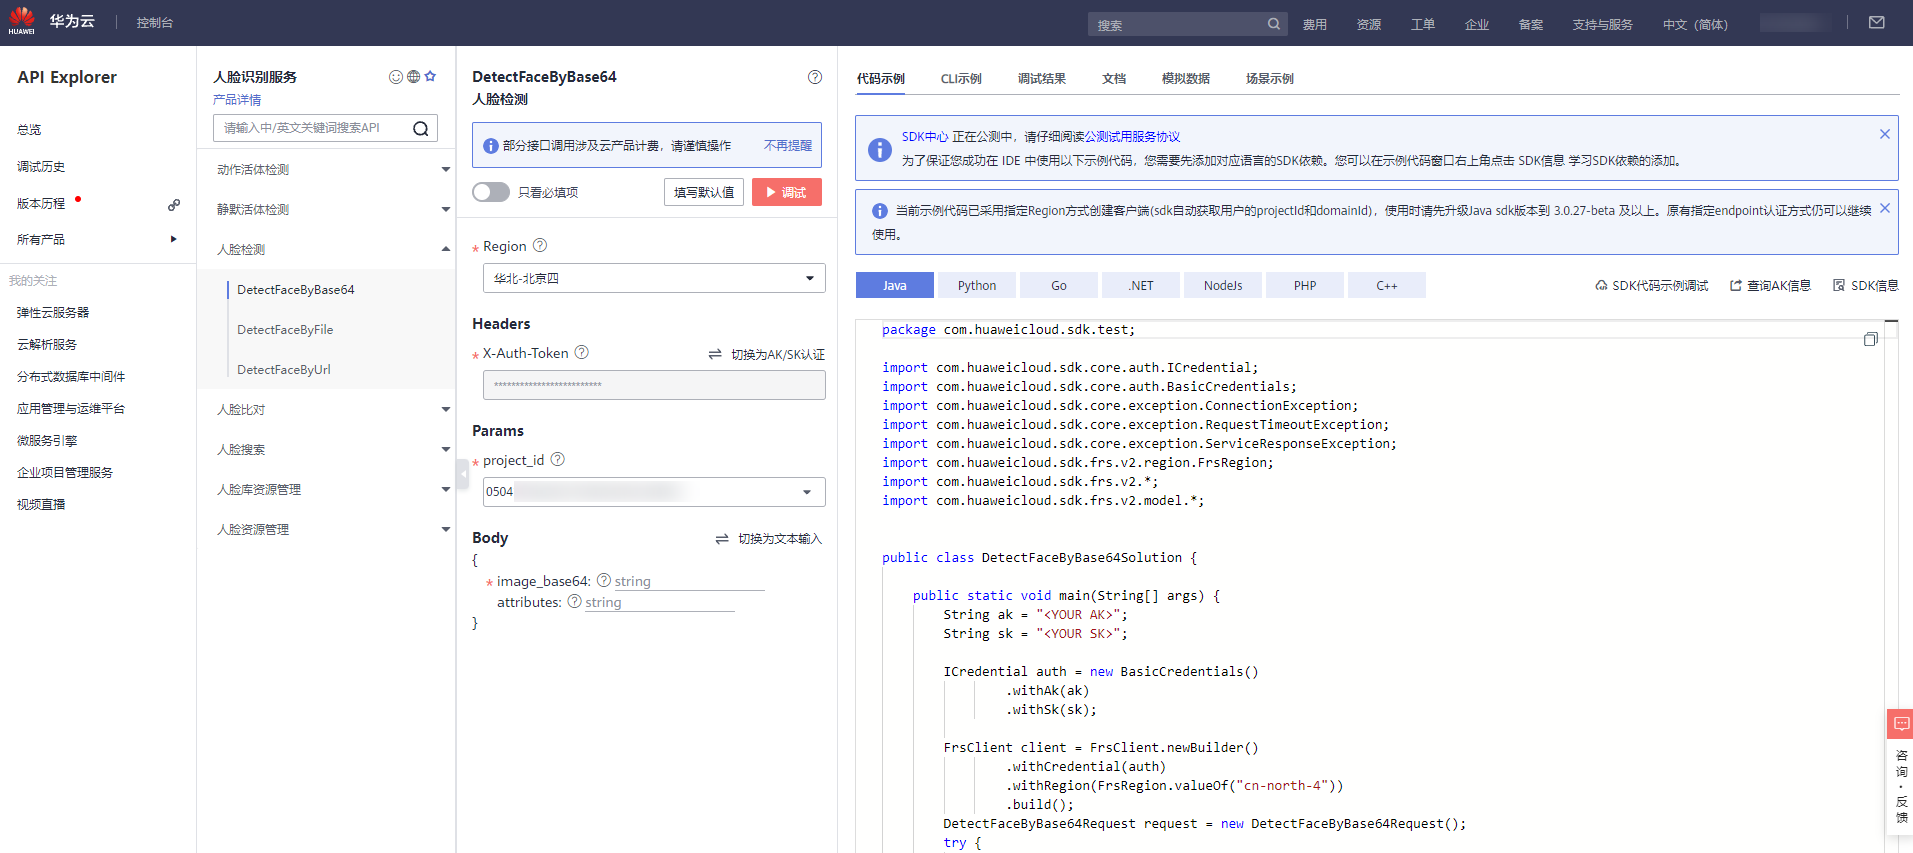Click the globe icon beside 人脸识别服务
1913x853 pixels.
[413, 77]
